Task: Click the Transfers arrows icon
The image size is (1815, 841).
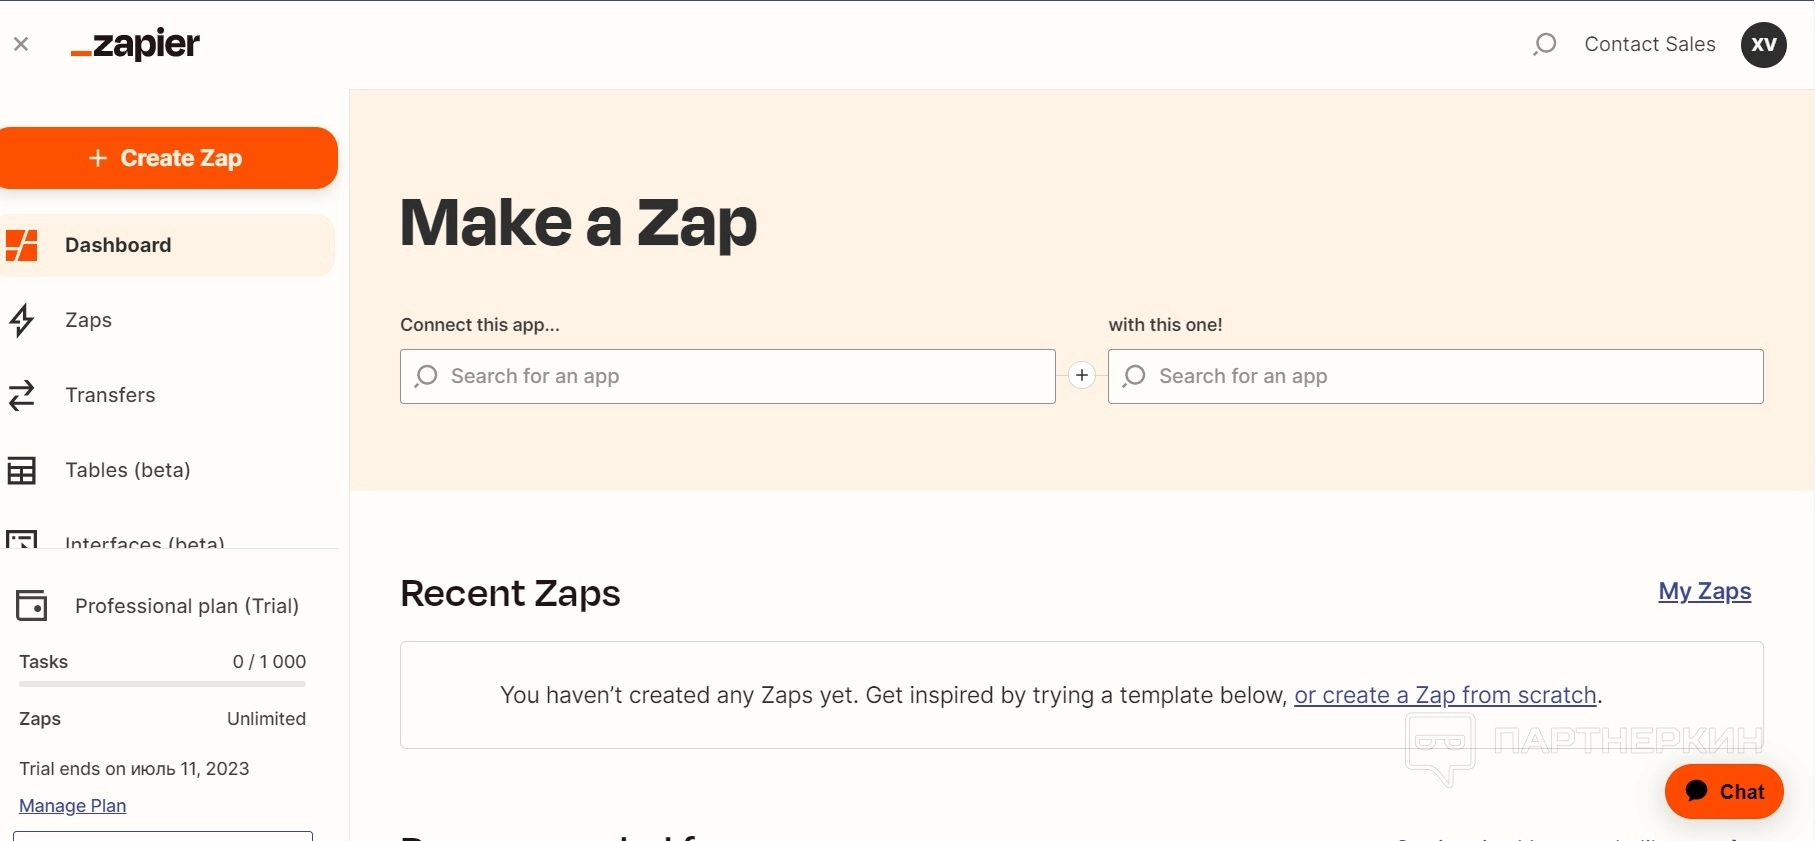Action: point(22,395)
